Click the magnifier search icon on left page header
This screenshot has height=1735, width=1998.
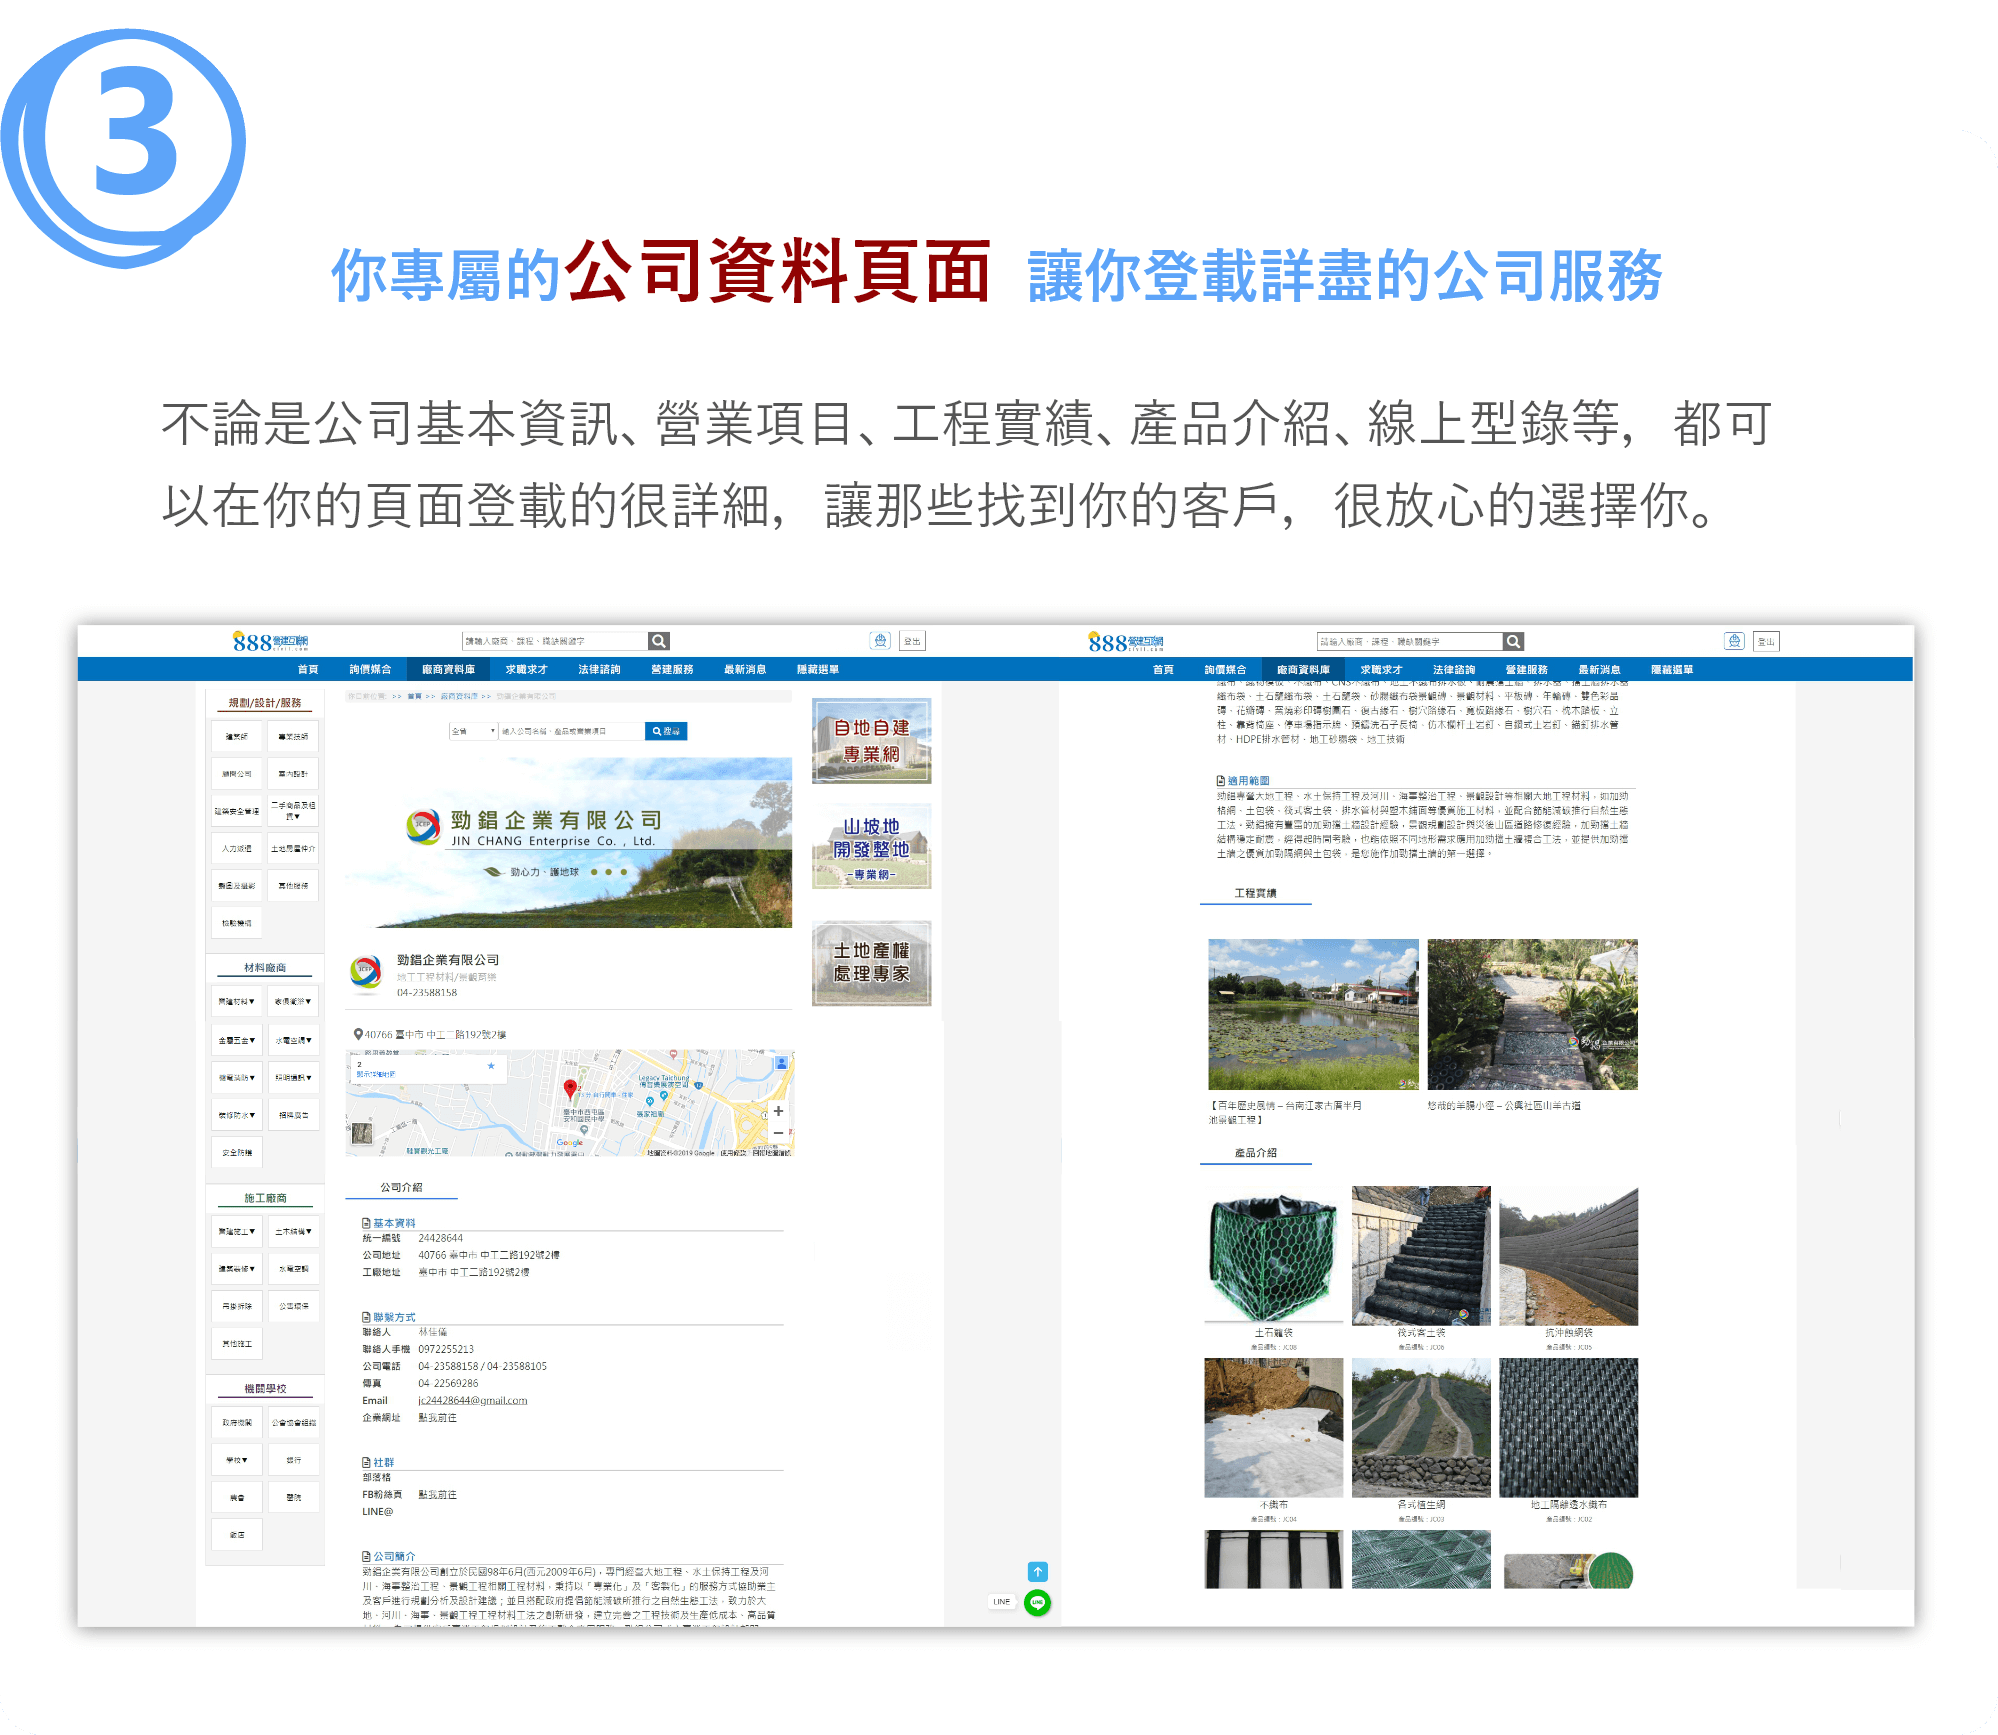click(658, 641)
